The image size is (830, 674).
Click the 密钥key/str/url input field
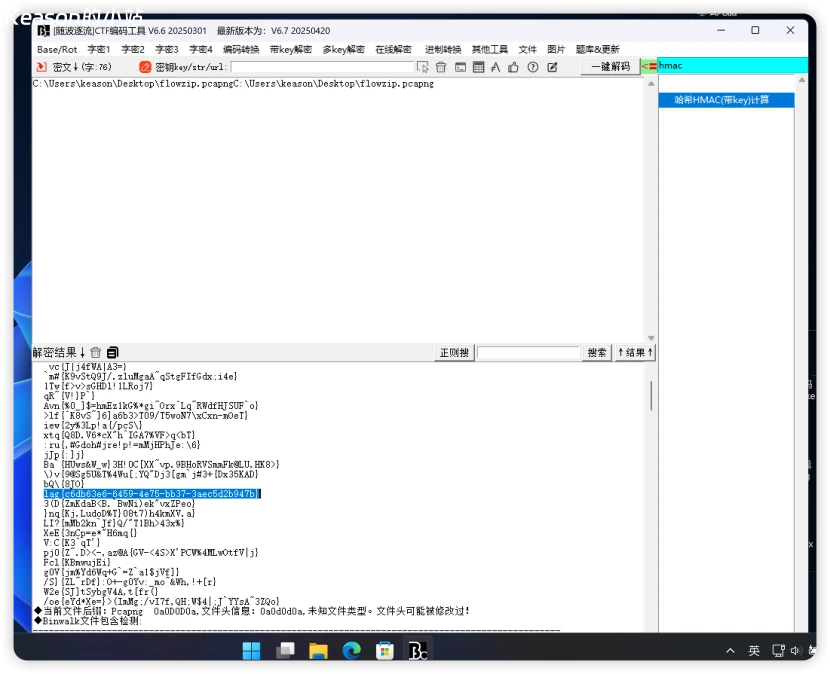point(321,67)
